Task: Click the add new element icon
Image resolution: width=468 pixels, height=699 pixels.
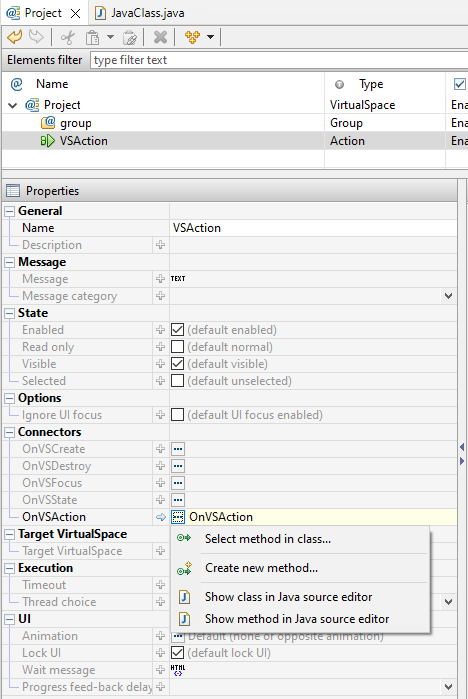Action: pyautogui.click(x=193, y=37)
